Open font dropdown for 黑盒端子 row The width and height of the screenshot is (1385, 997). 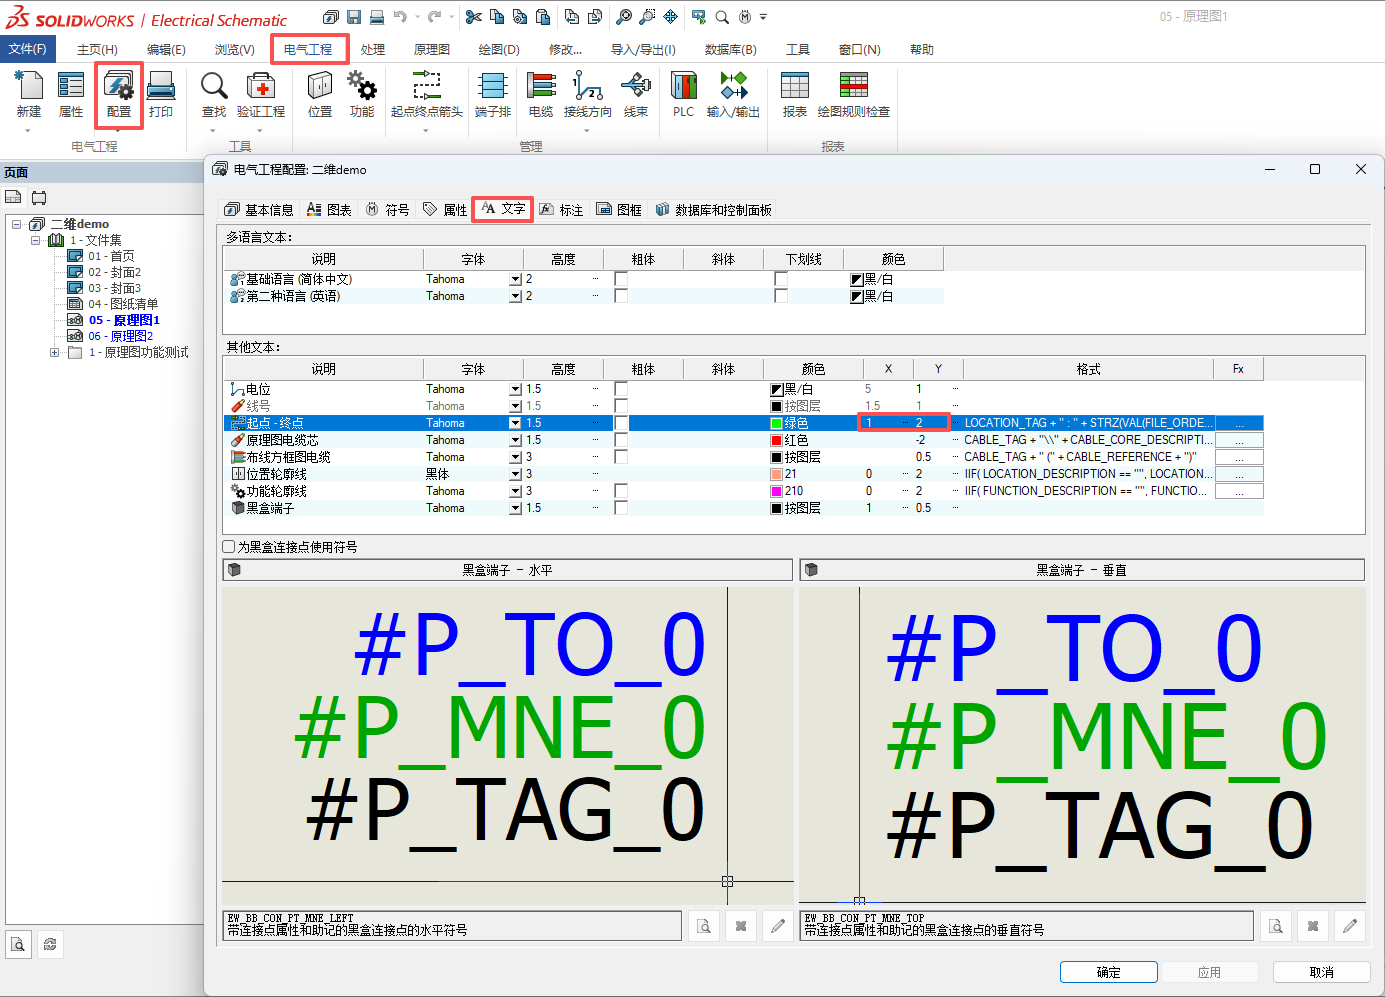point(516,508)
